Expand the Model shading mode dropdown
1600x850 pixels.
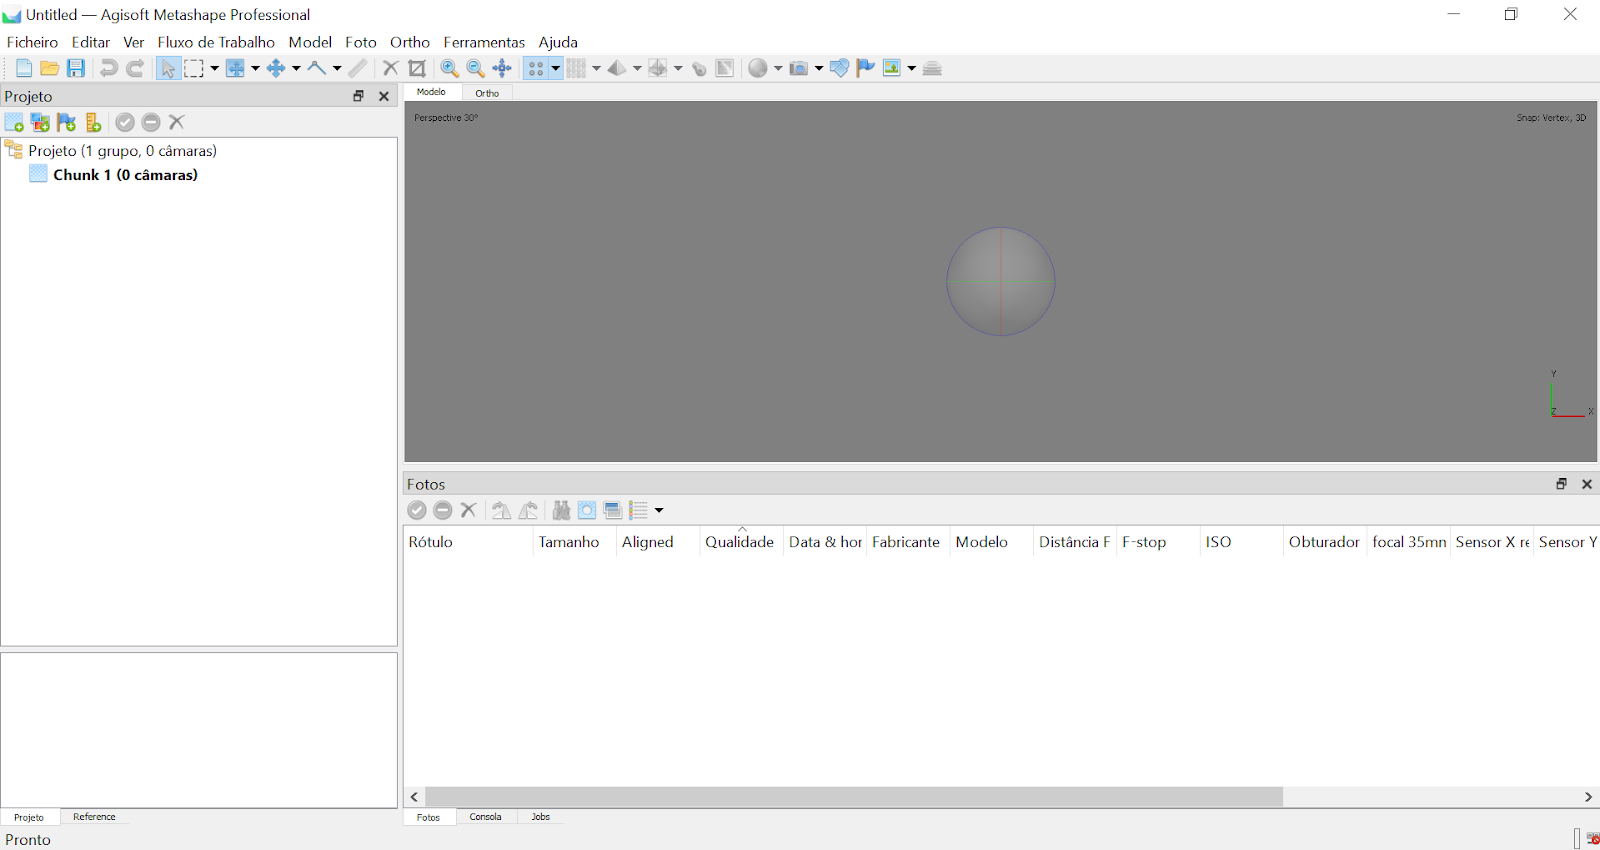637,68
